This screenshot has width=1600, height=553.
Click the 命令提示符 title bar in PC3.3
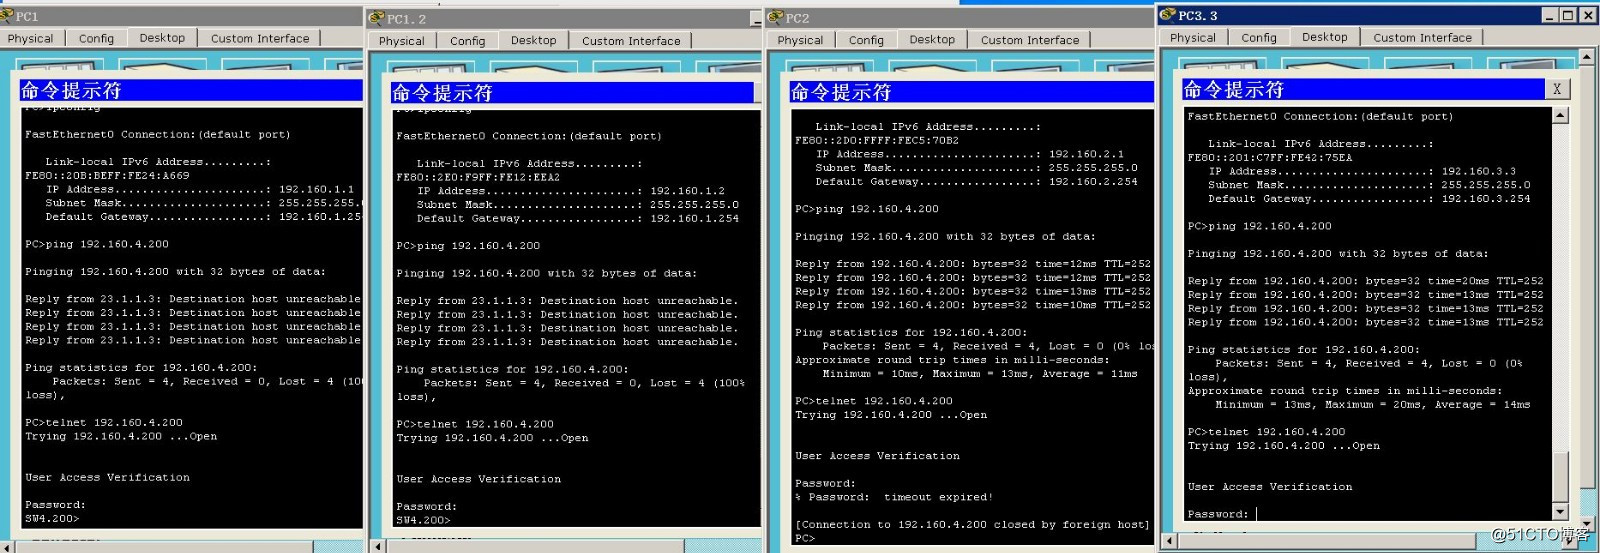pyautogui.click(x=1364, y=89)
